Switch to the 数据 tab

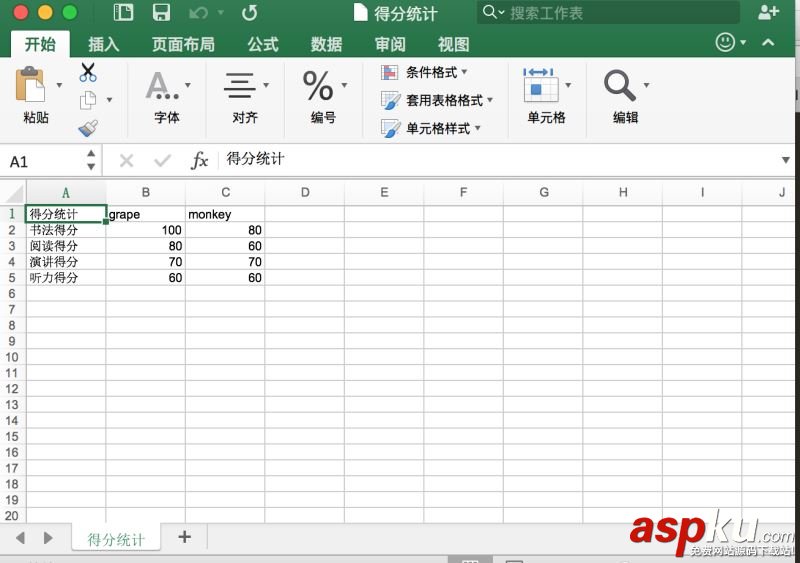(x=326, y=44)
